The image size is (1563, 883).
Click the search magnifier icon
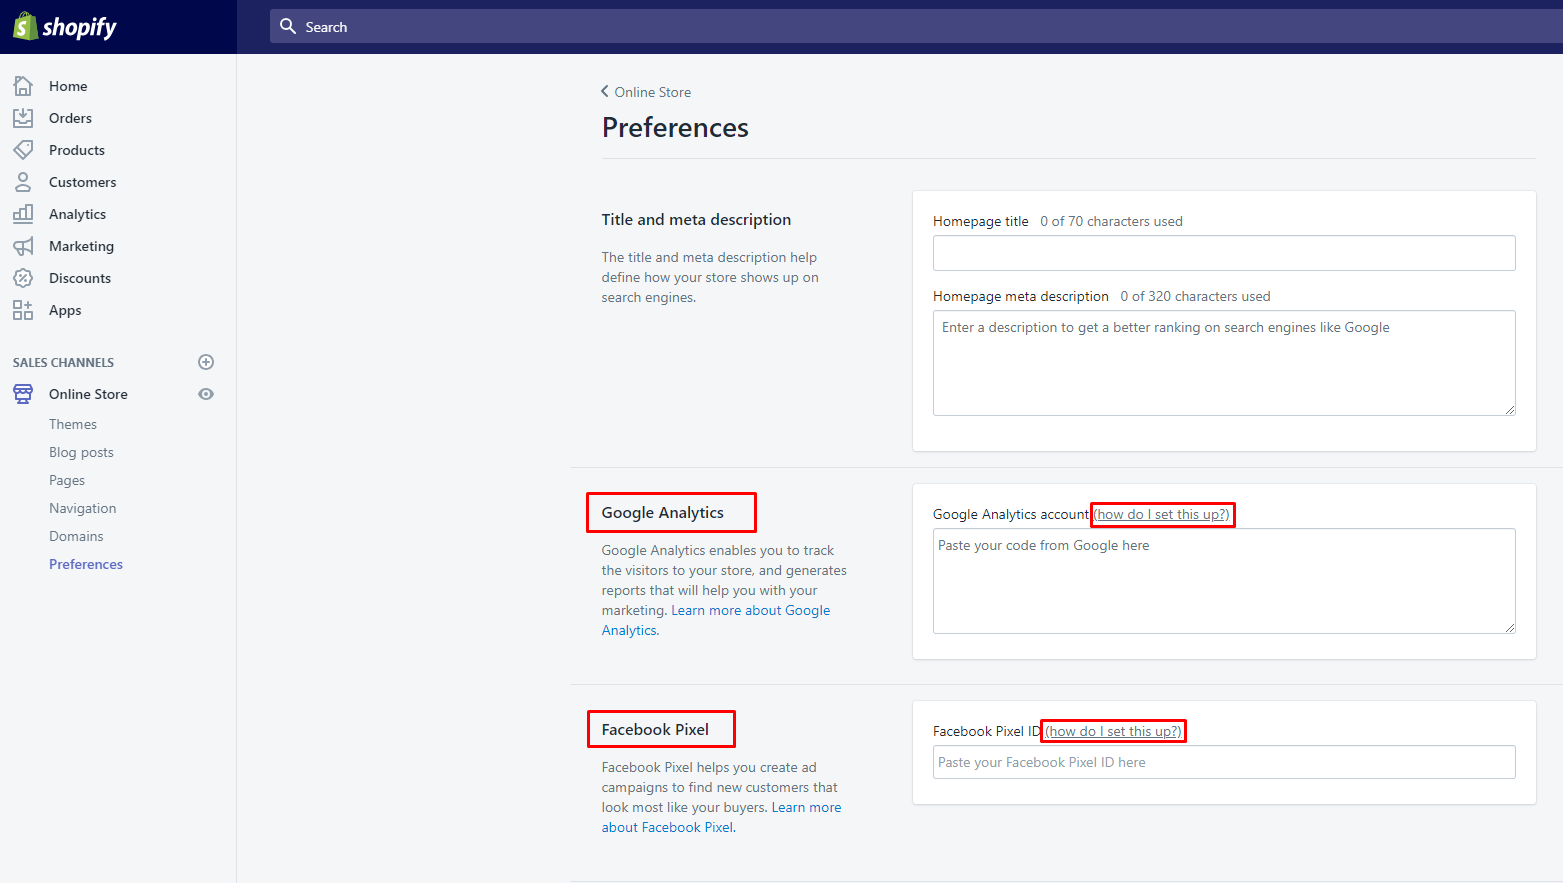(288, 26)
